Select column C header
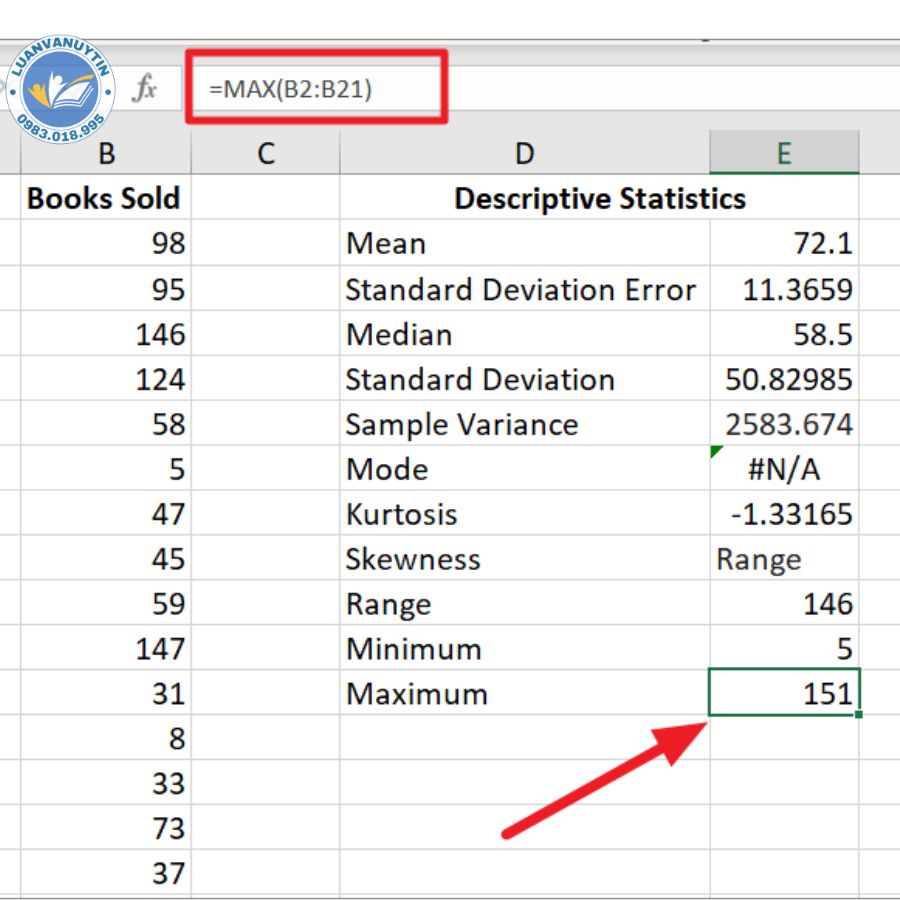900x900 pixels. (265, 153)
